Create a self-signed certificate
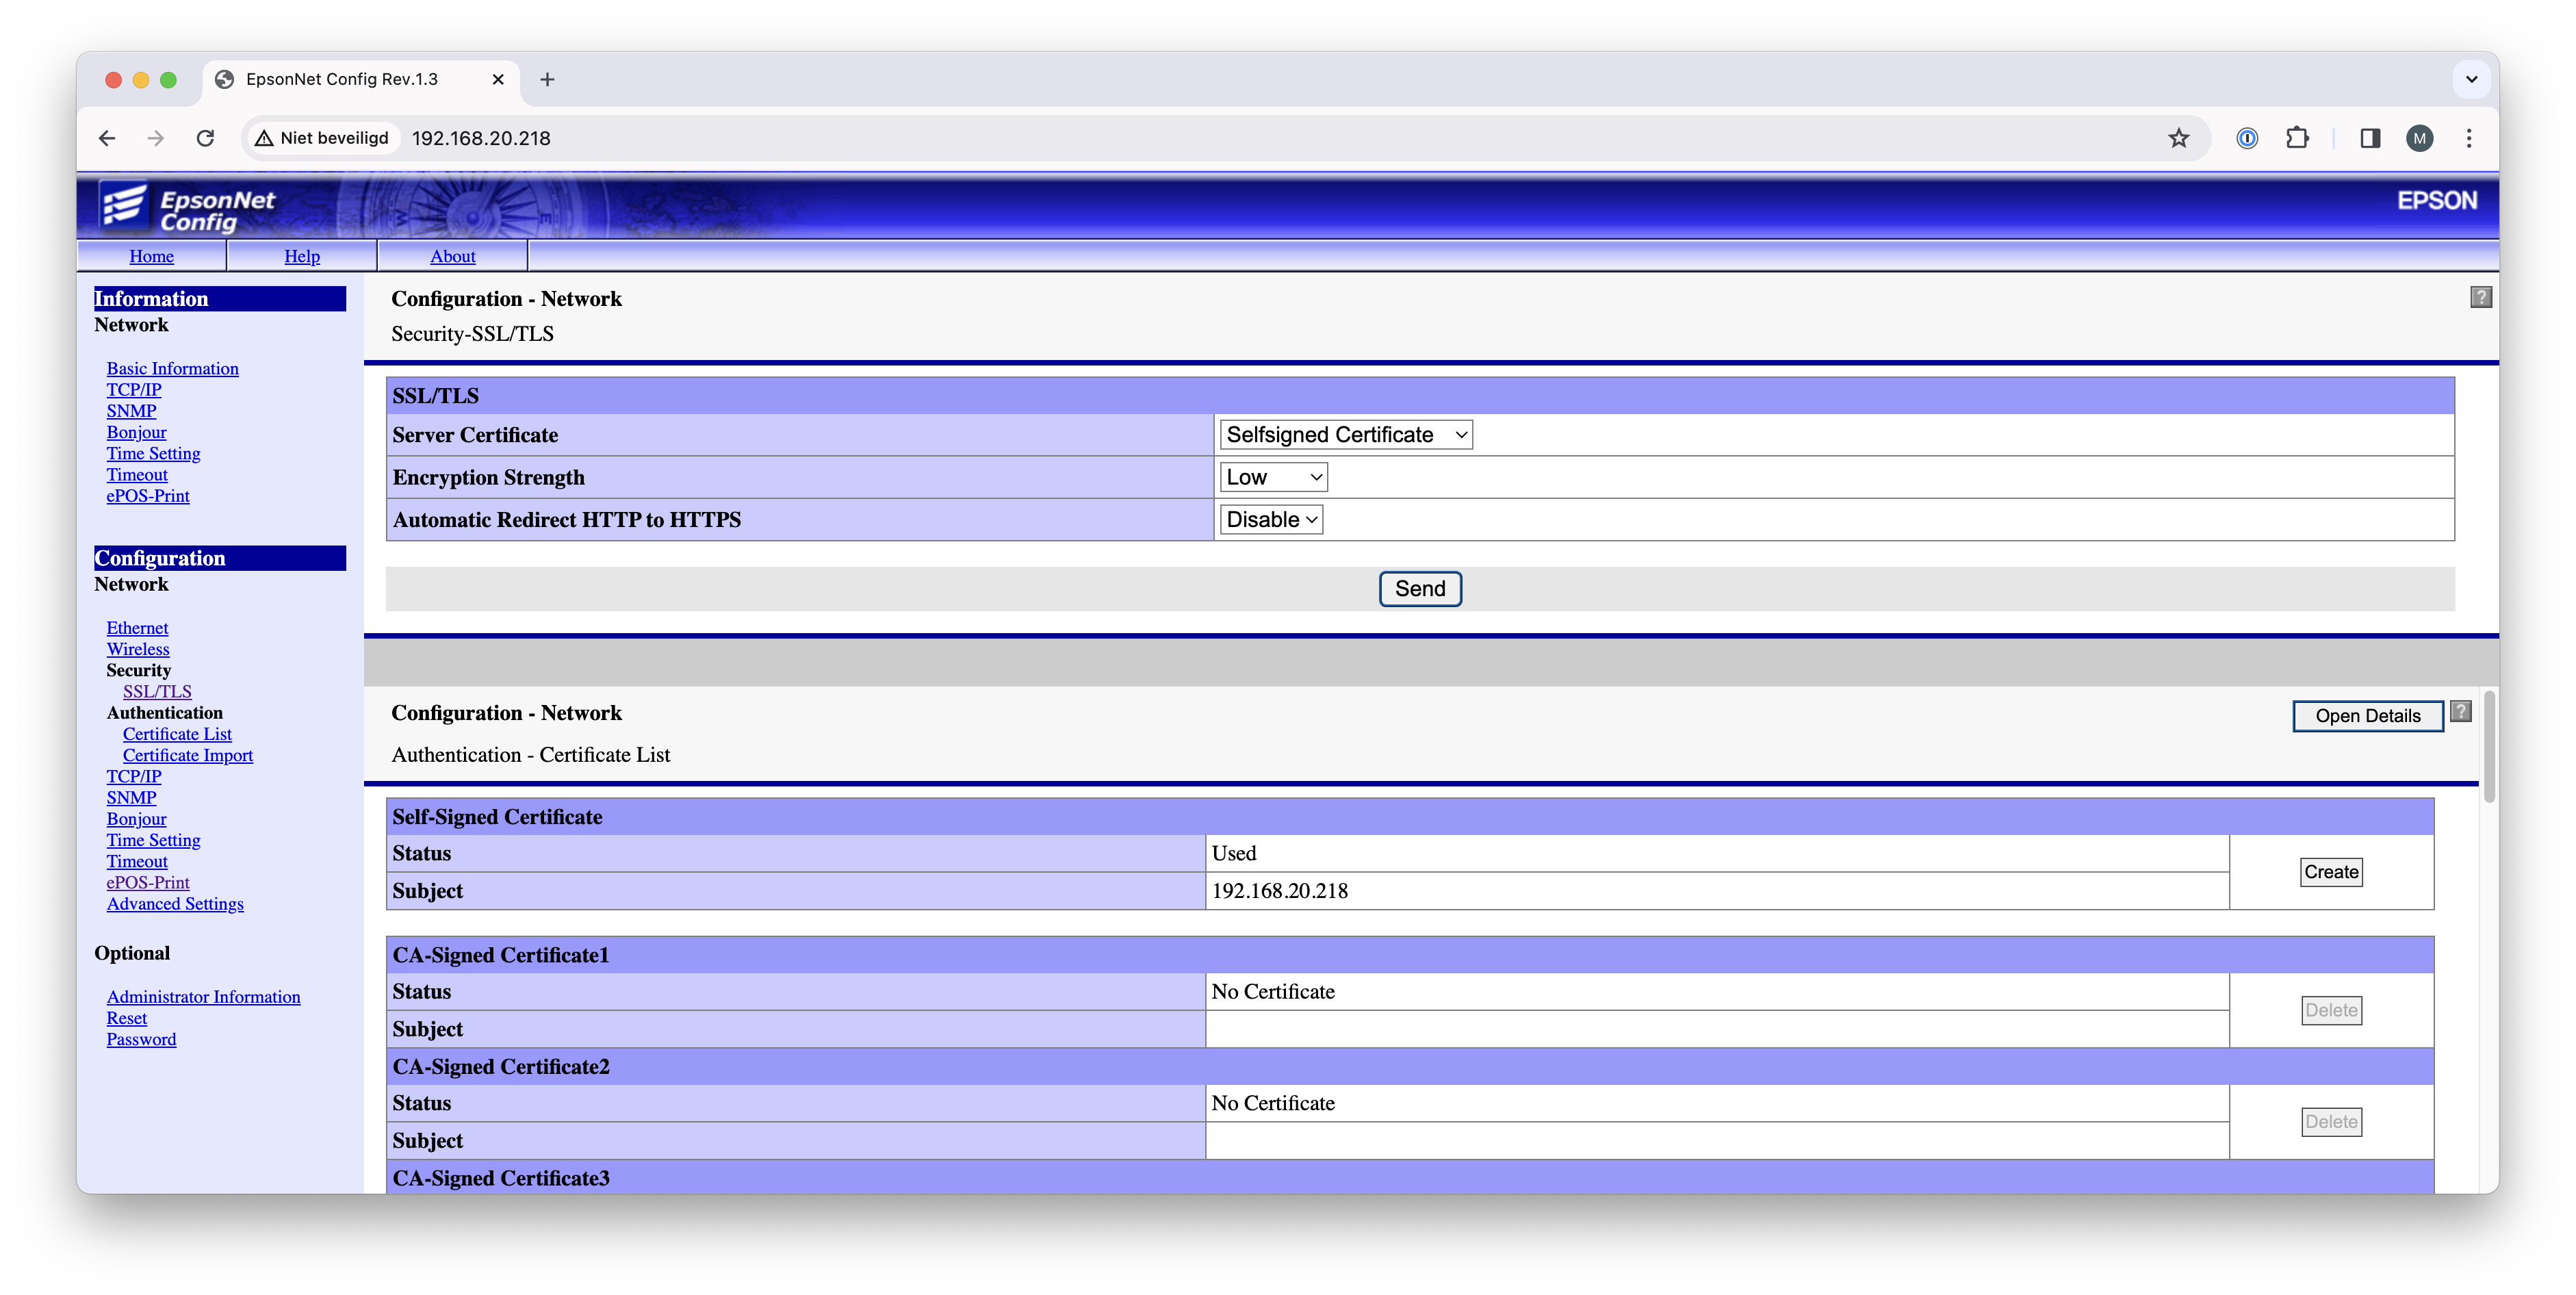This screenshot has width=2576, height=1295. pyautogui.click(x=2330, y=872)
